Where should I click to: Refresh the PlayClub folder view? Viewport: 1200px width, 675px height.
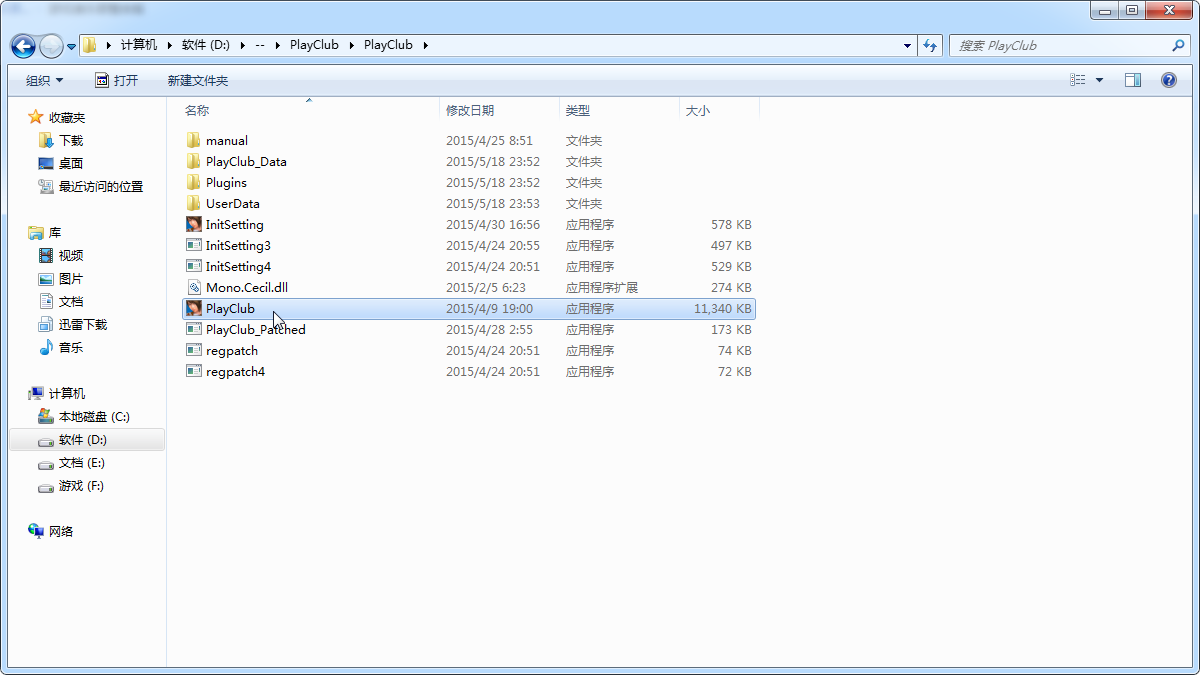931,45
